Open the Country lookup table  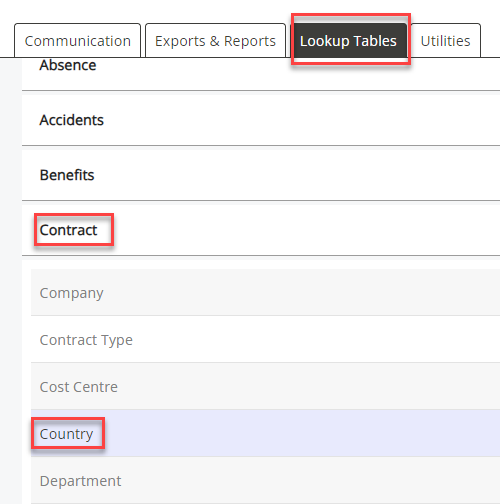click(x=265, y=433)
